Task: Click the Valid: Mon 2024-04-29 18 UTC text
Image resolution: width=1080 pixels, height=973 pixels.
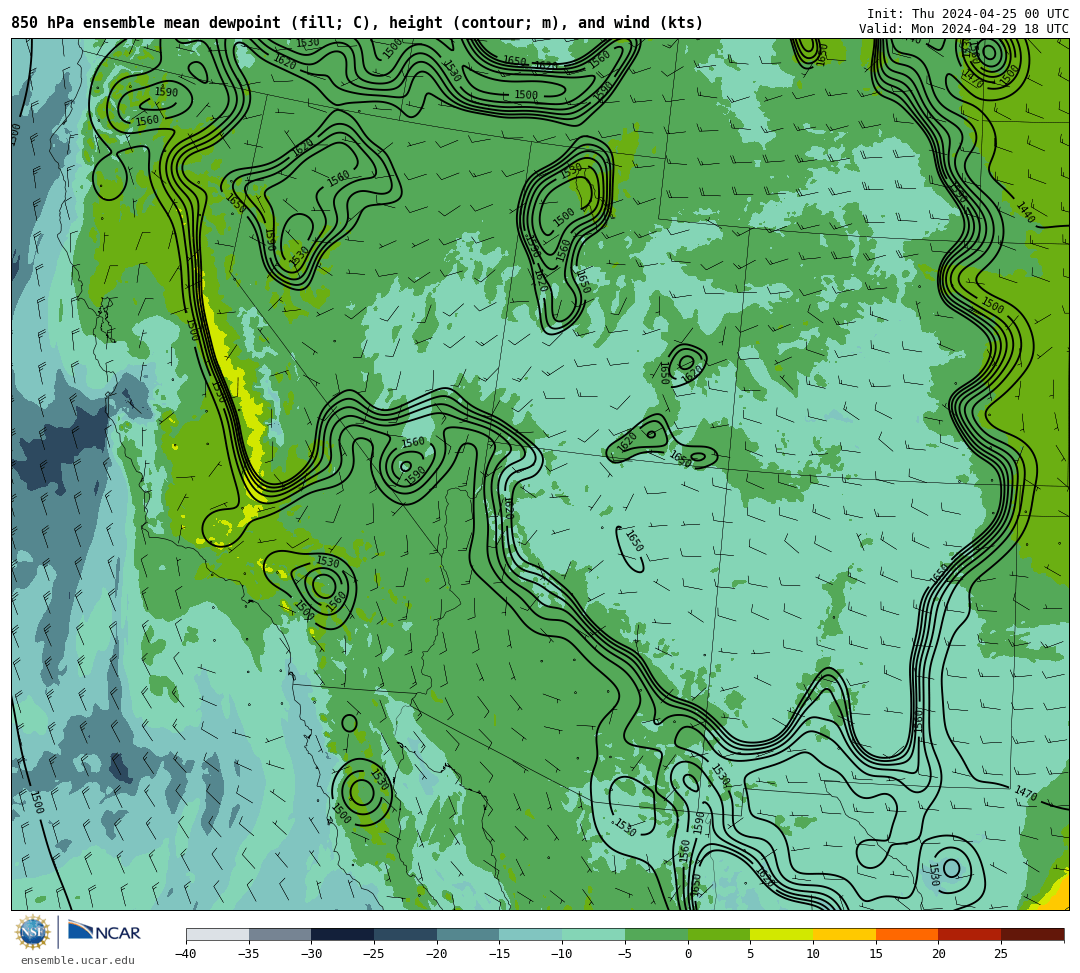Action: click(x=964, y=29)
